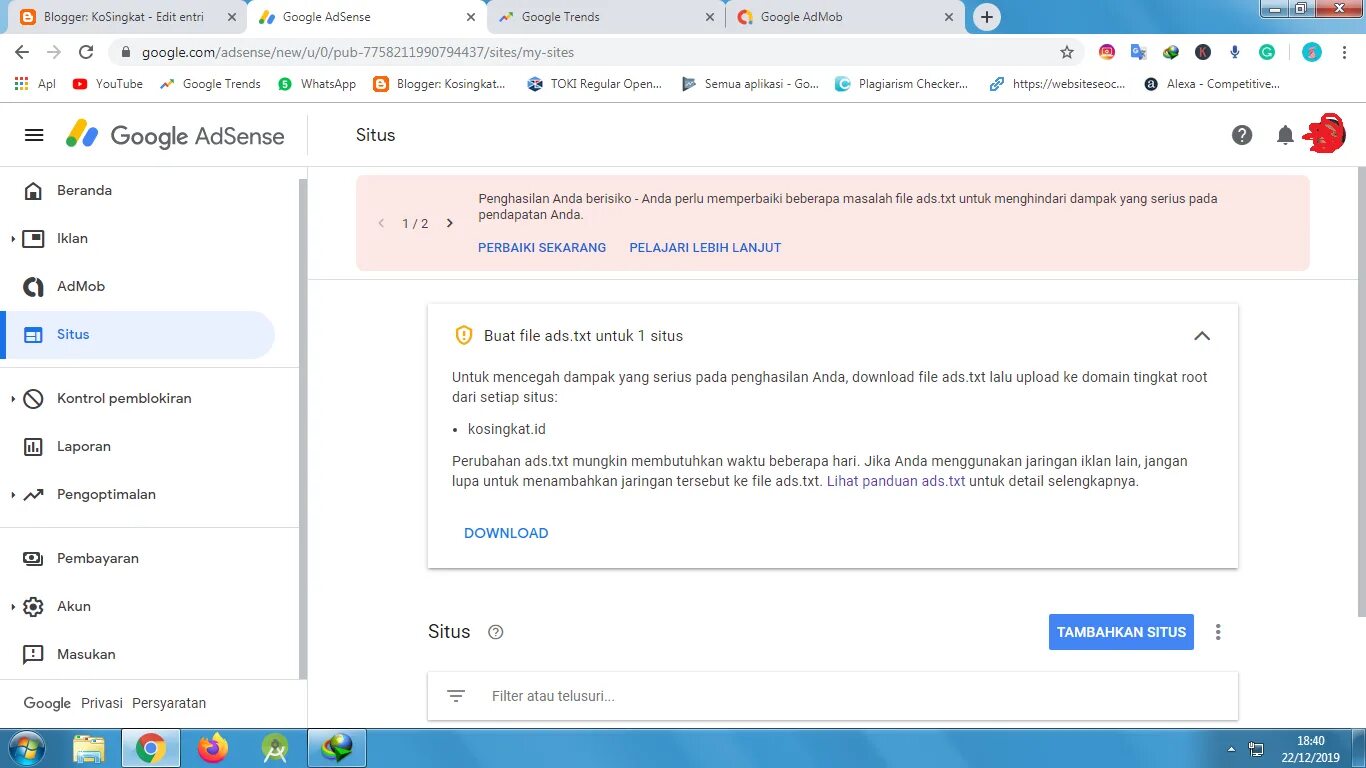
Task: Show previous alert in banner
Action: [x=381, y=223]
